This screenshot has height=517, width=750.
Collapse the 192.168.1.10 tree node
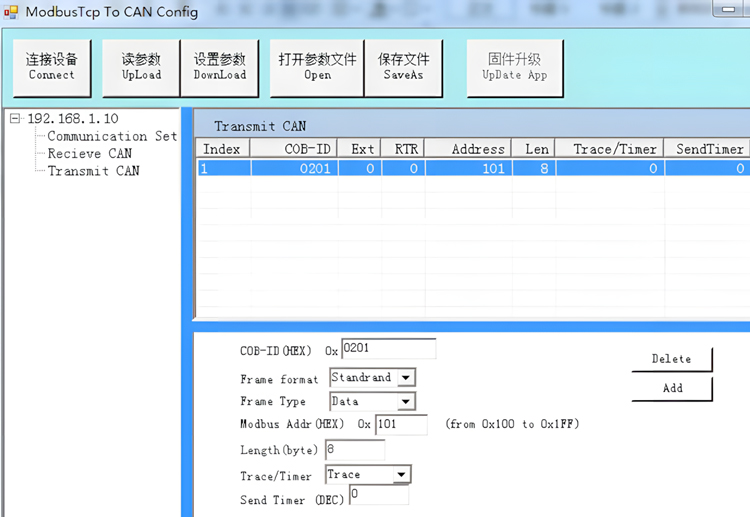(x=15, y=118)
